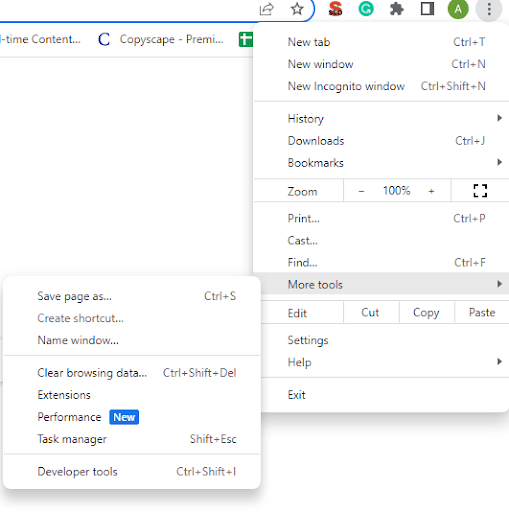Click the Cut button in Edit row
Screen dimensions: 509x512
[371, 313]
